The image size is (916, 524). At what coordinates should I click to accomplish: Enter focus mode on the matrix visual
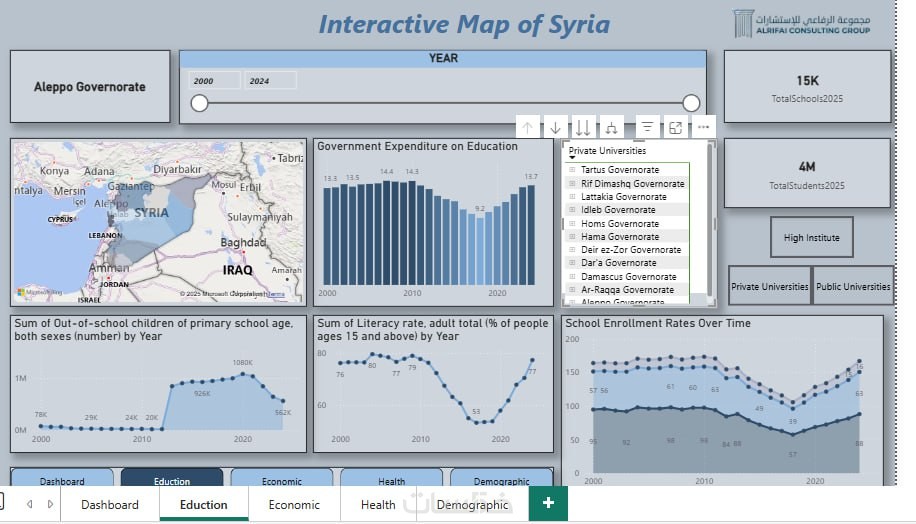tap(675, 127)
